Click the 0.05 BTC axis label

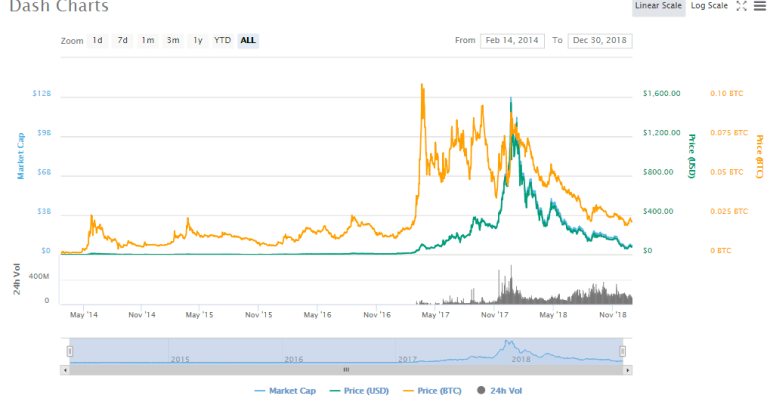coord(726,172)
